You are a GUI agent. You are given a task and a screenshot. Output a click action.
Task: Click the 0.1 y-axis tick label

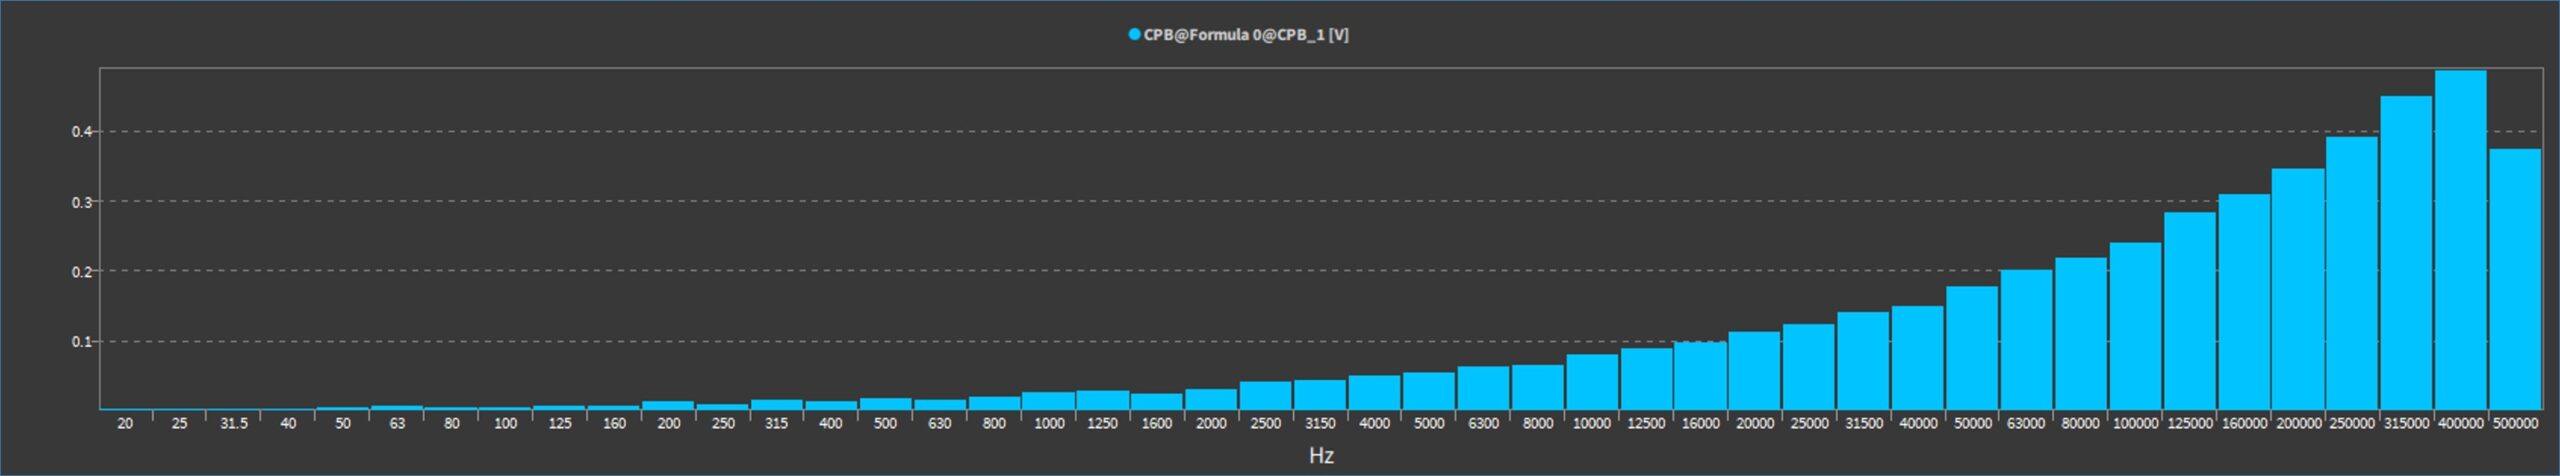click(81, 342)
